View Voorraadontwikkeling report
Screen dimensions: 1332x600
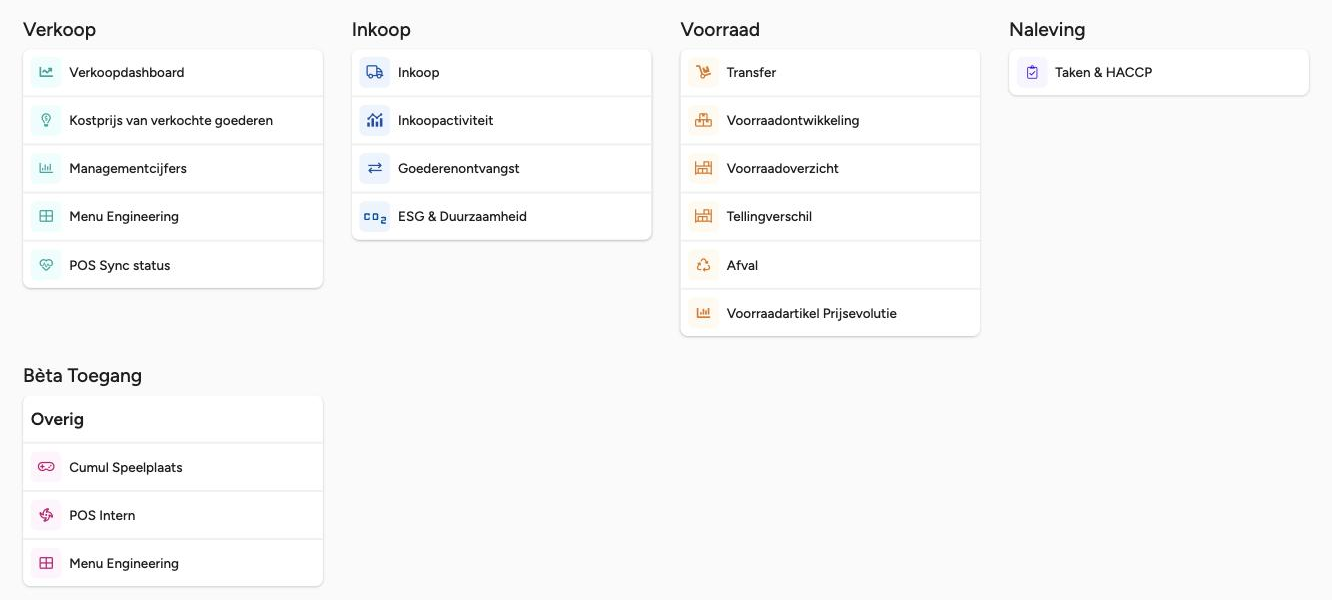coord(830,120)
